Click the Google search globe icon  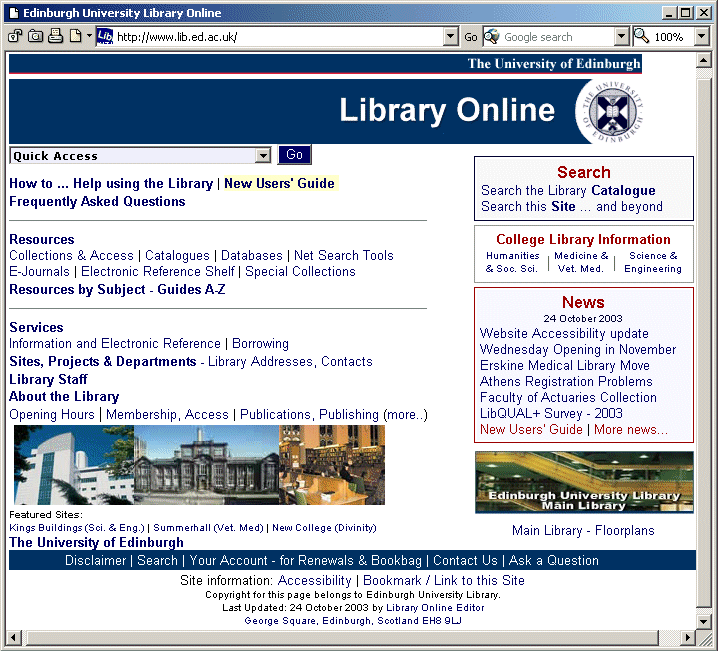[x=492, y=37]
